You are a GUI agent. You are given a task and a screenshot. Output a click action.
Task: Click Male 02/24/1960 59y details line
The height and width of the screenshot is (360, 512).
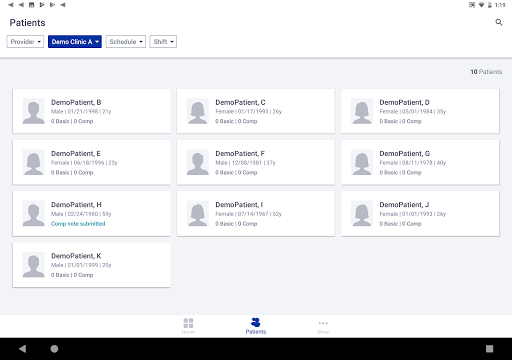click(x=81, y=214)
